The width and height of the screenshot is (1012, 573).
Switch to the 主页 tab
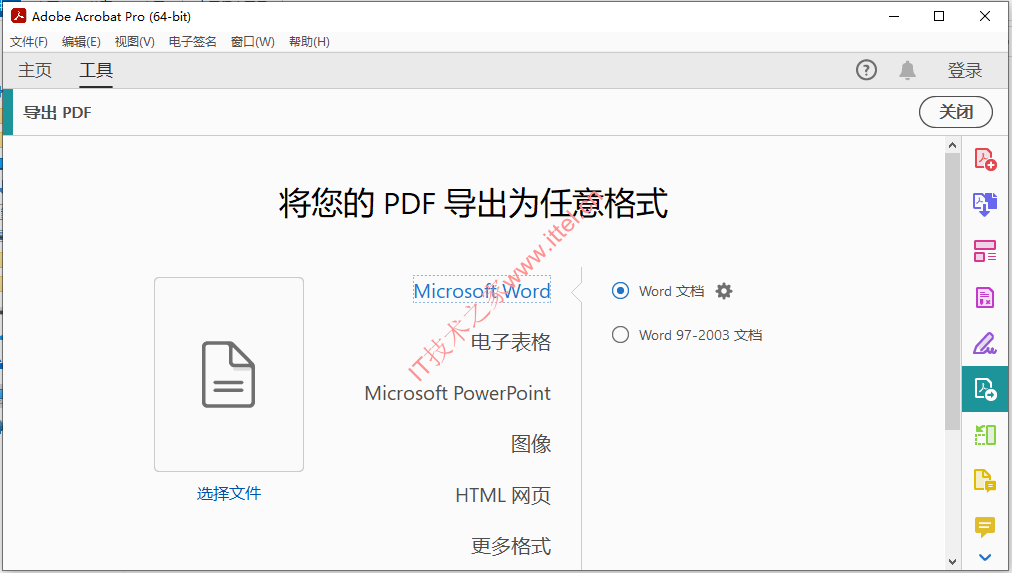[x=35, y=70]
